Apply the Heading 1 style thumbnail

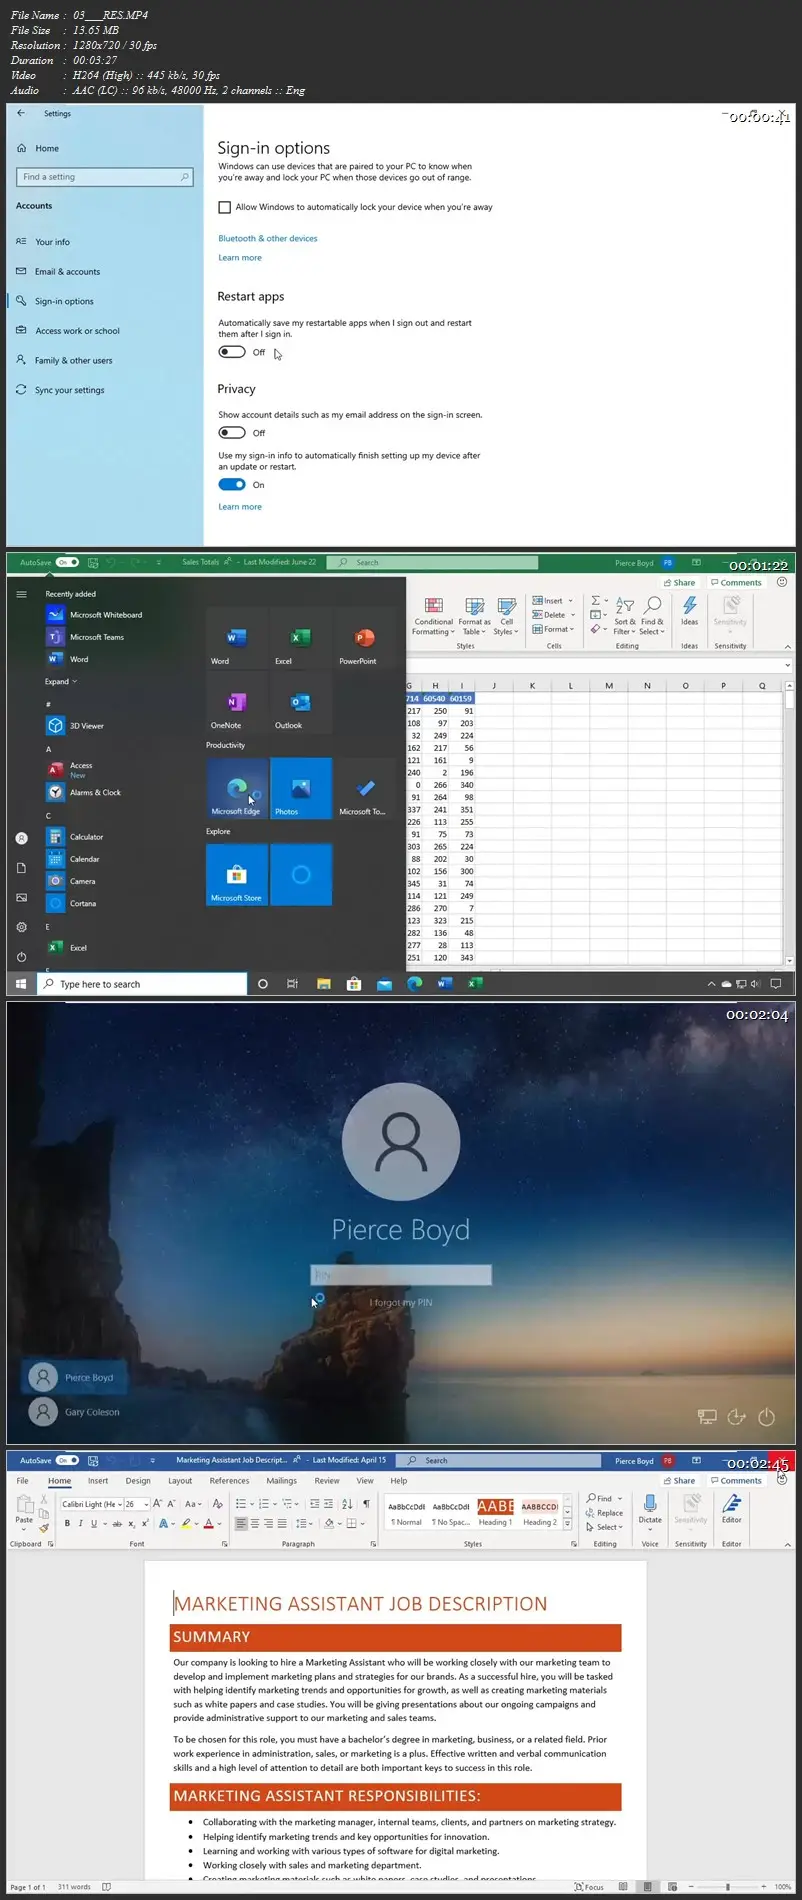pyautogui.click(x=496, y=1512)
